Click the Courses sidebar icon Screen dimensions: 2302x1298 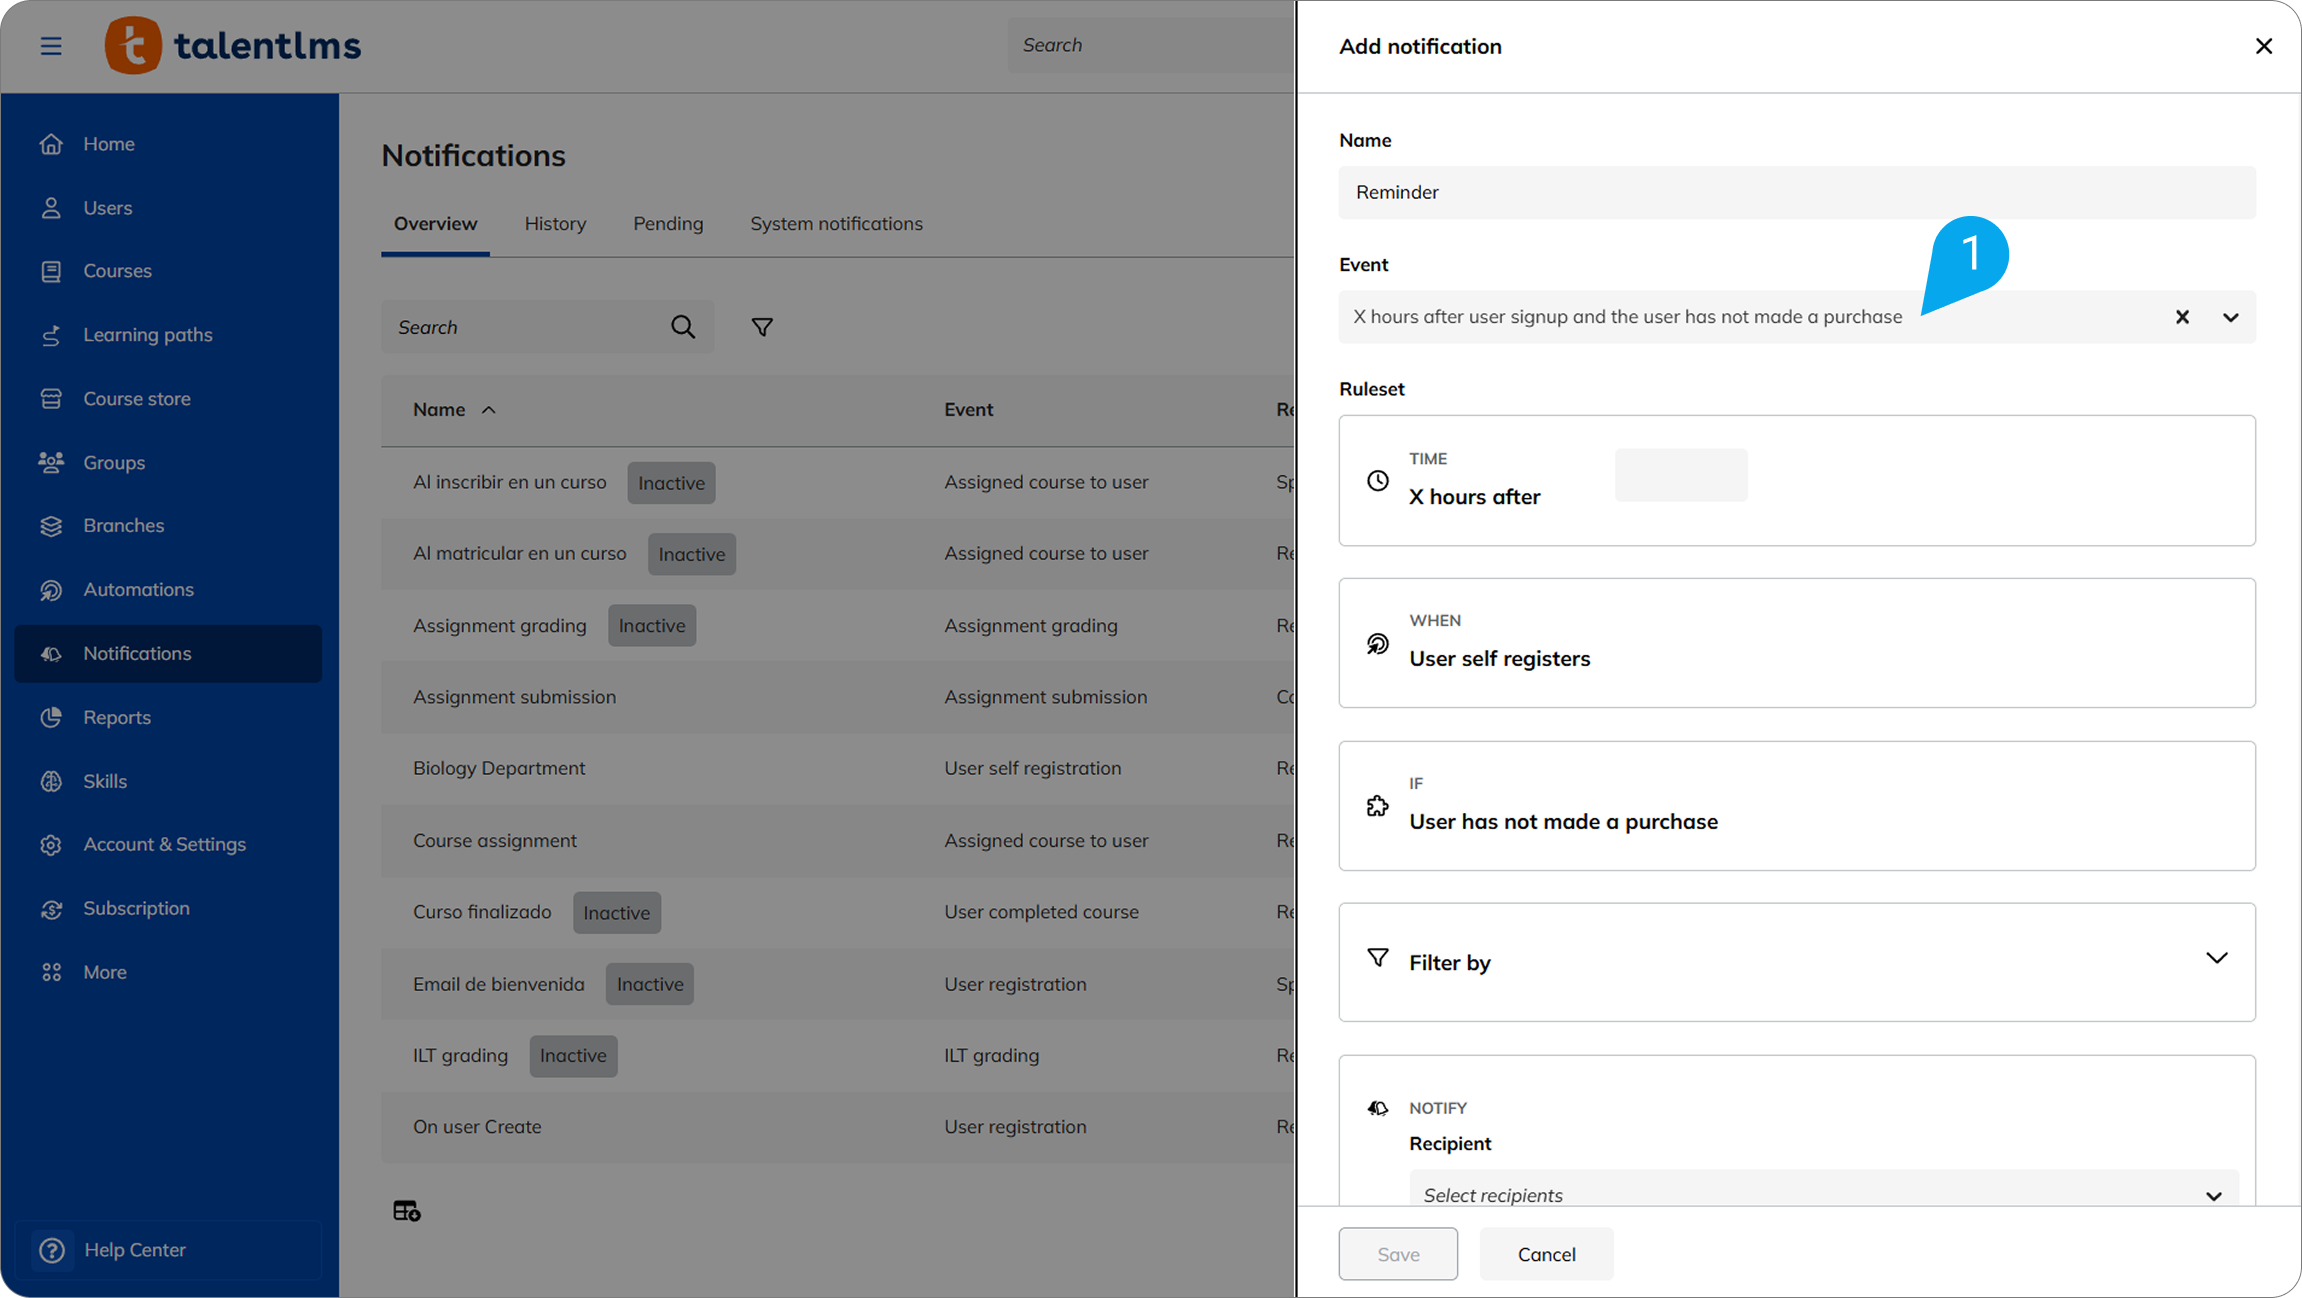[x=51, y=271]
